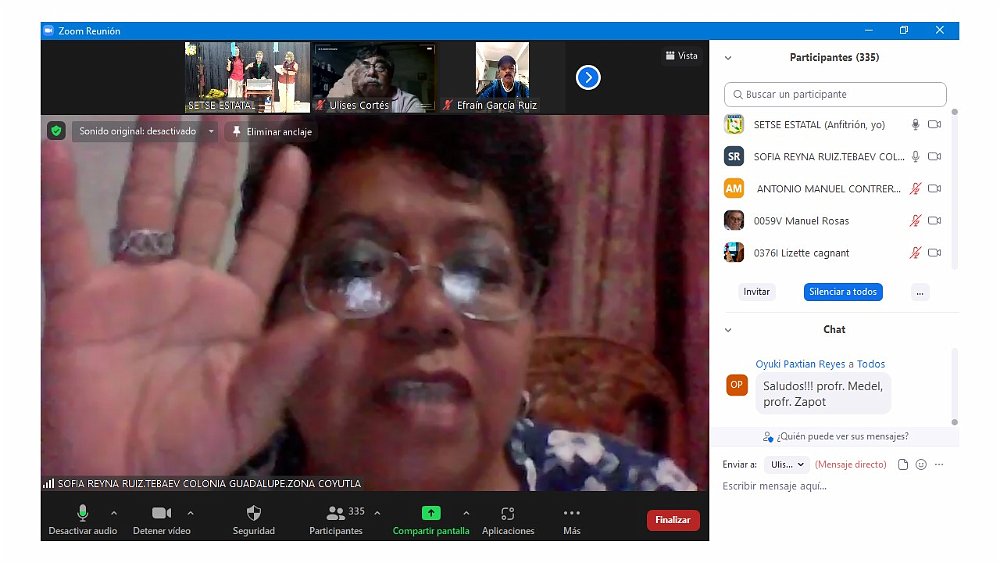Stop the camera with Detener video
This screenshot has width=1000, height=563.
[161, 513]
